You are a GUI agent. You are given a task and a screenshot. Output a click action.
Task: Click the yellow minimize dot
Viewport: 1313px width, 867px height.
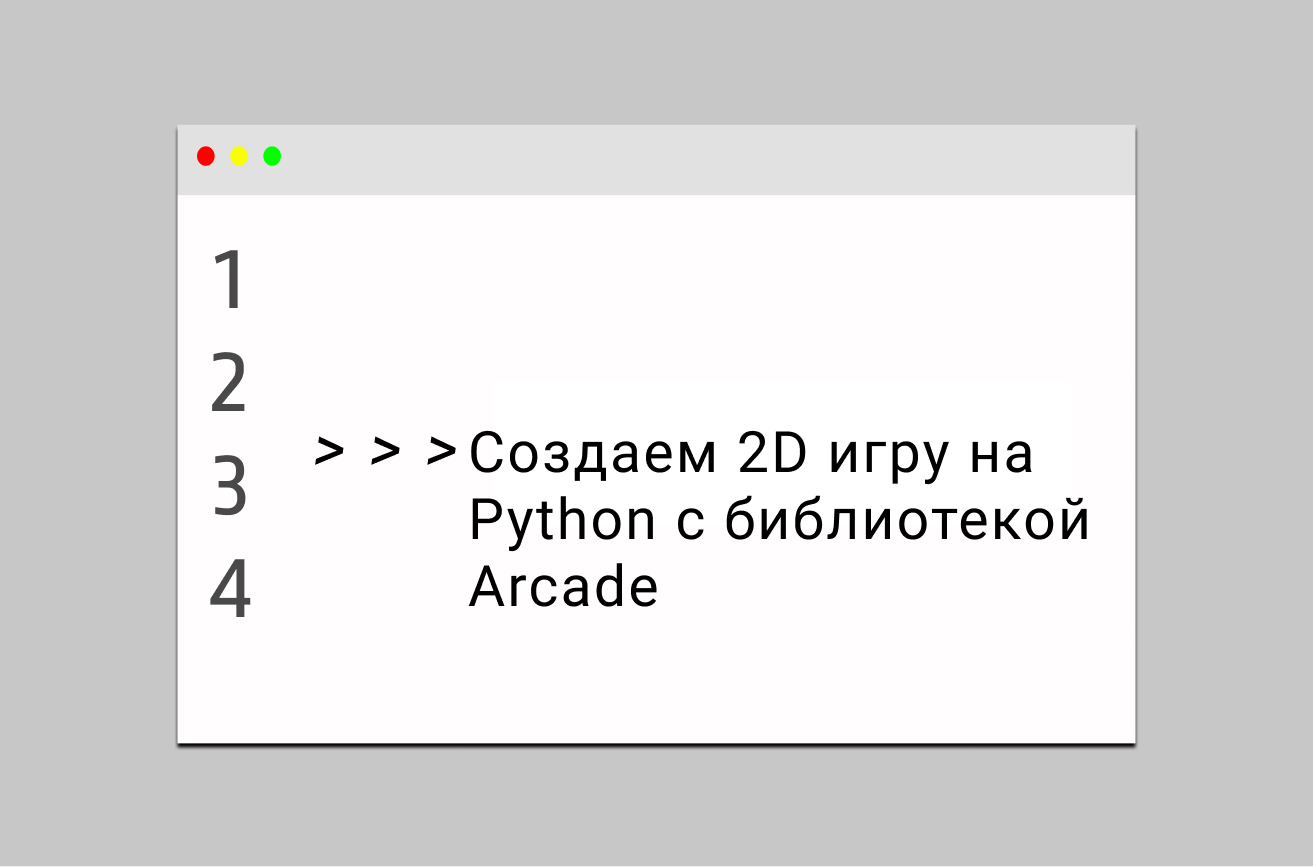239,156
